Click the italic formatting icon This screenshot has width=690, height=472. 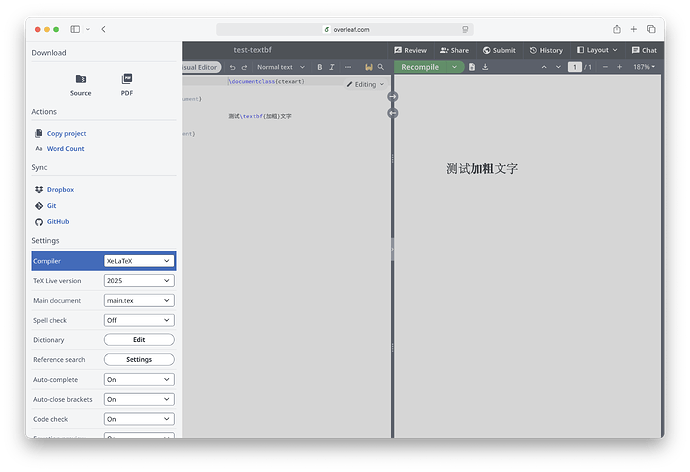click(x=331, y=67)
